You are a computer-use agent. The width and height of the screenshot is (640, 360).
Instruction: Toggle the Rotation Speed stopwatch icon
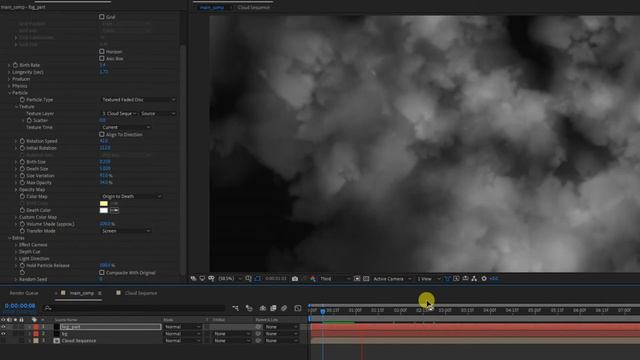(x=22, y=141)
